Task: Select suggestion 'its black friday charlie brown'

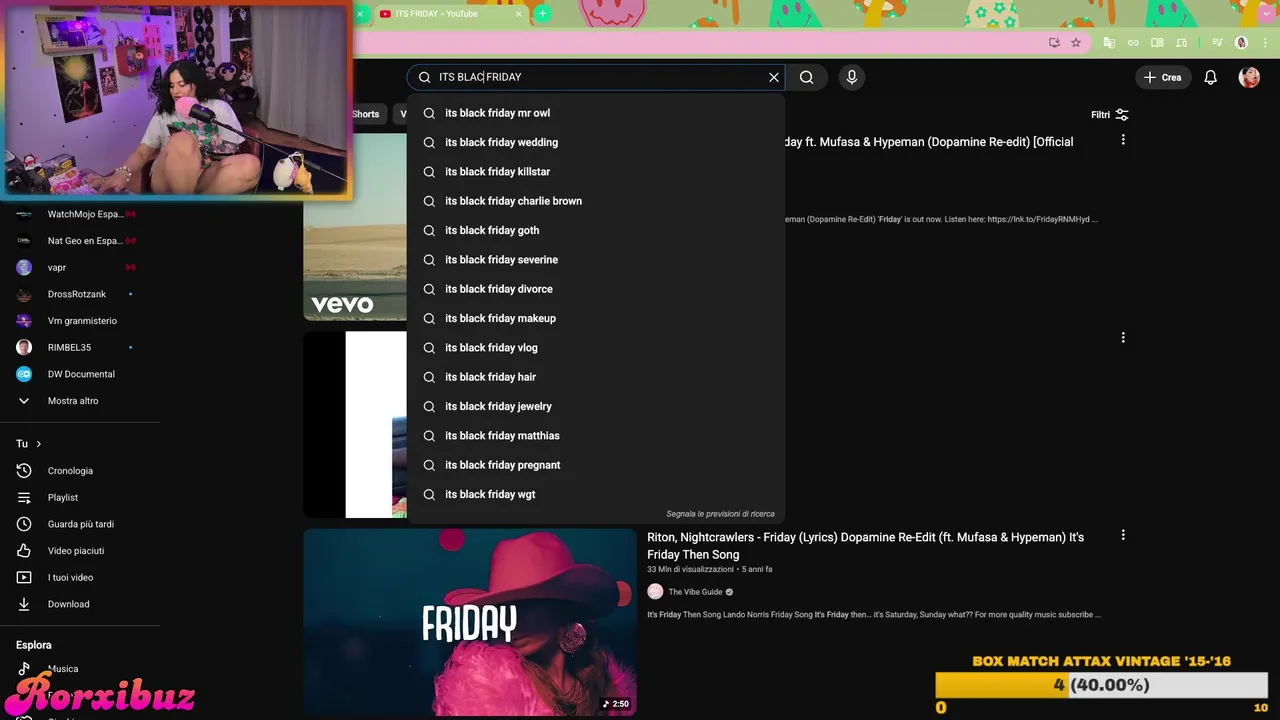Action: (596, 201)
